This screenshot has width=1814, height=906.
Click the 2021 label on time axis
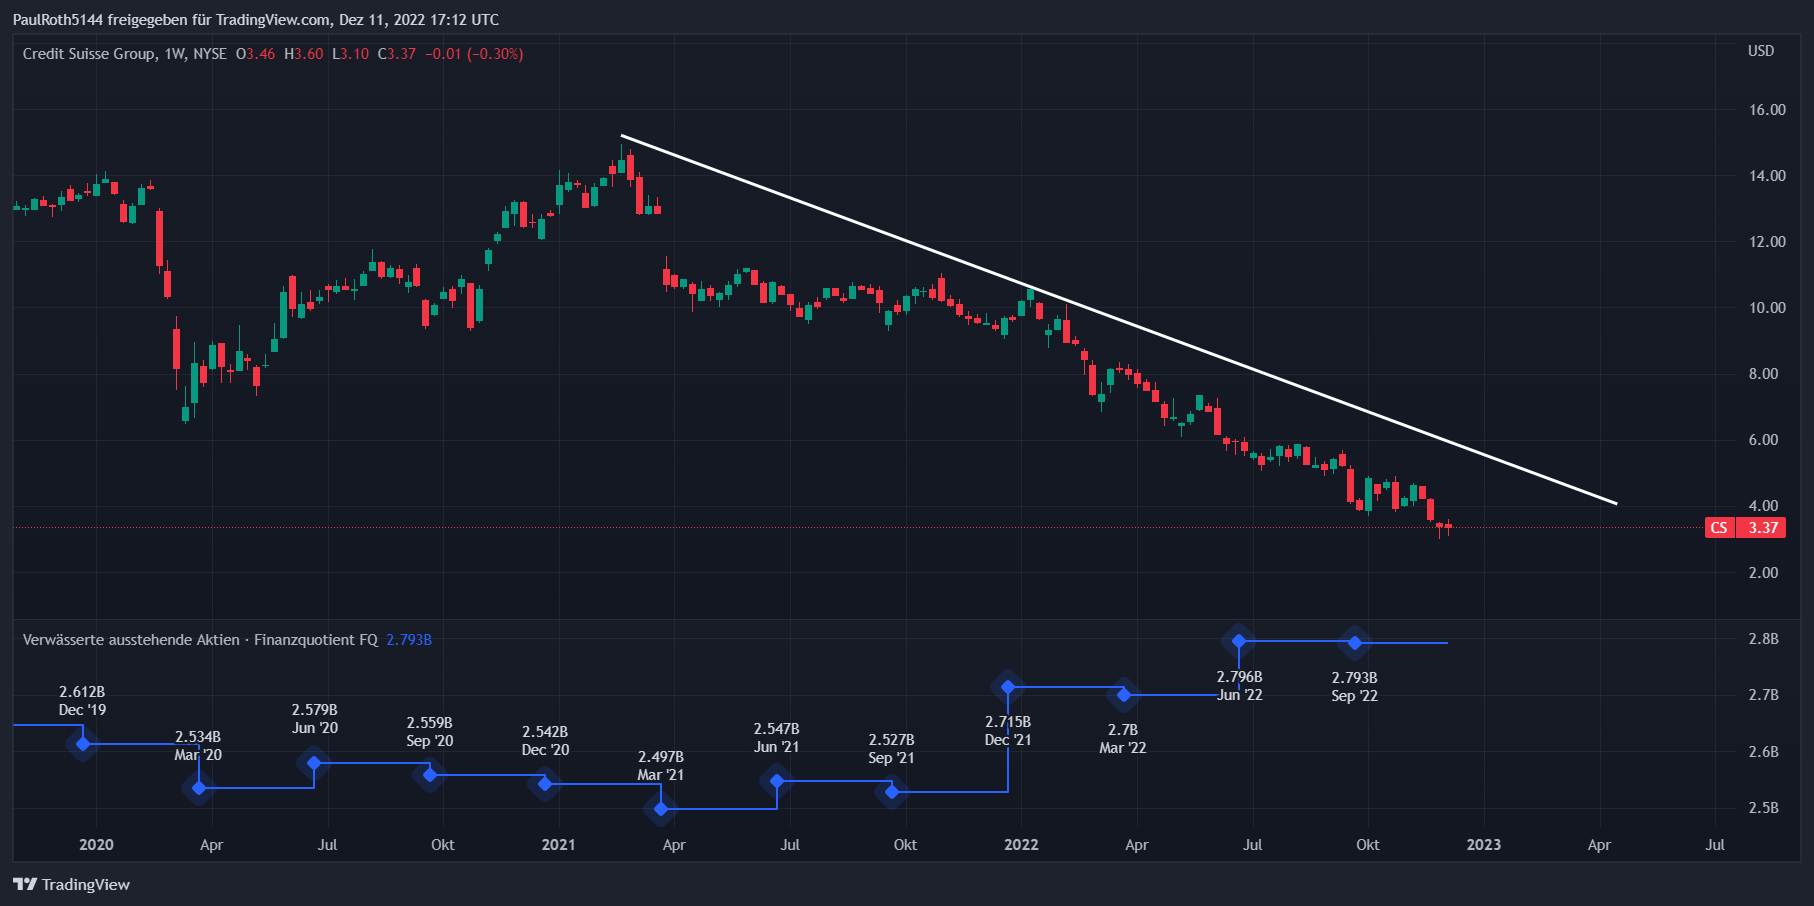[558, 845]
